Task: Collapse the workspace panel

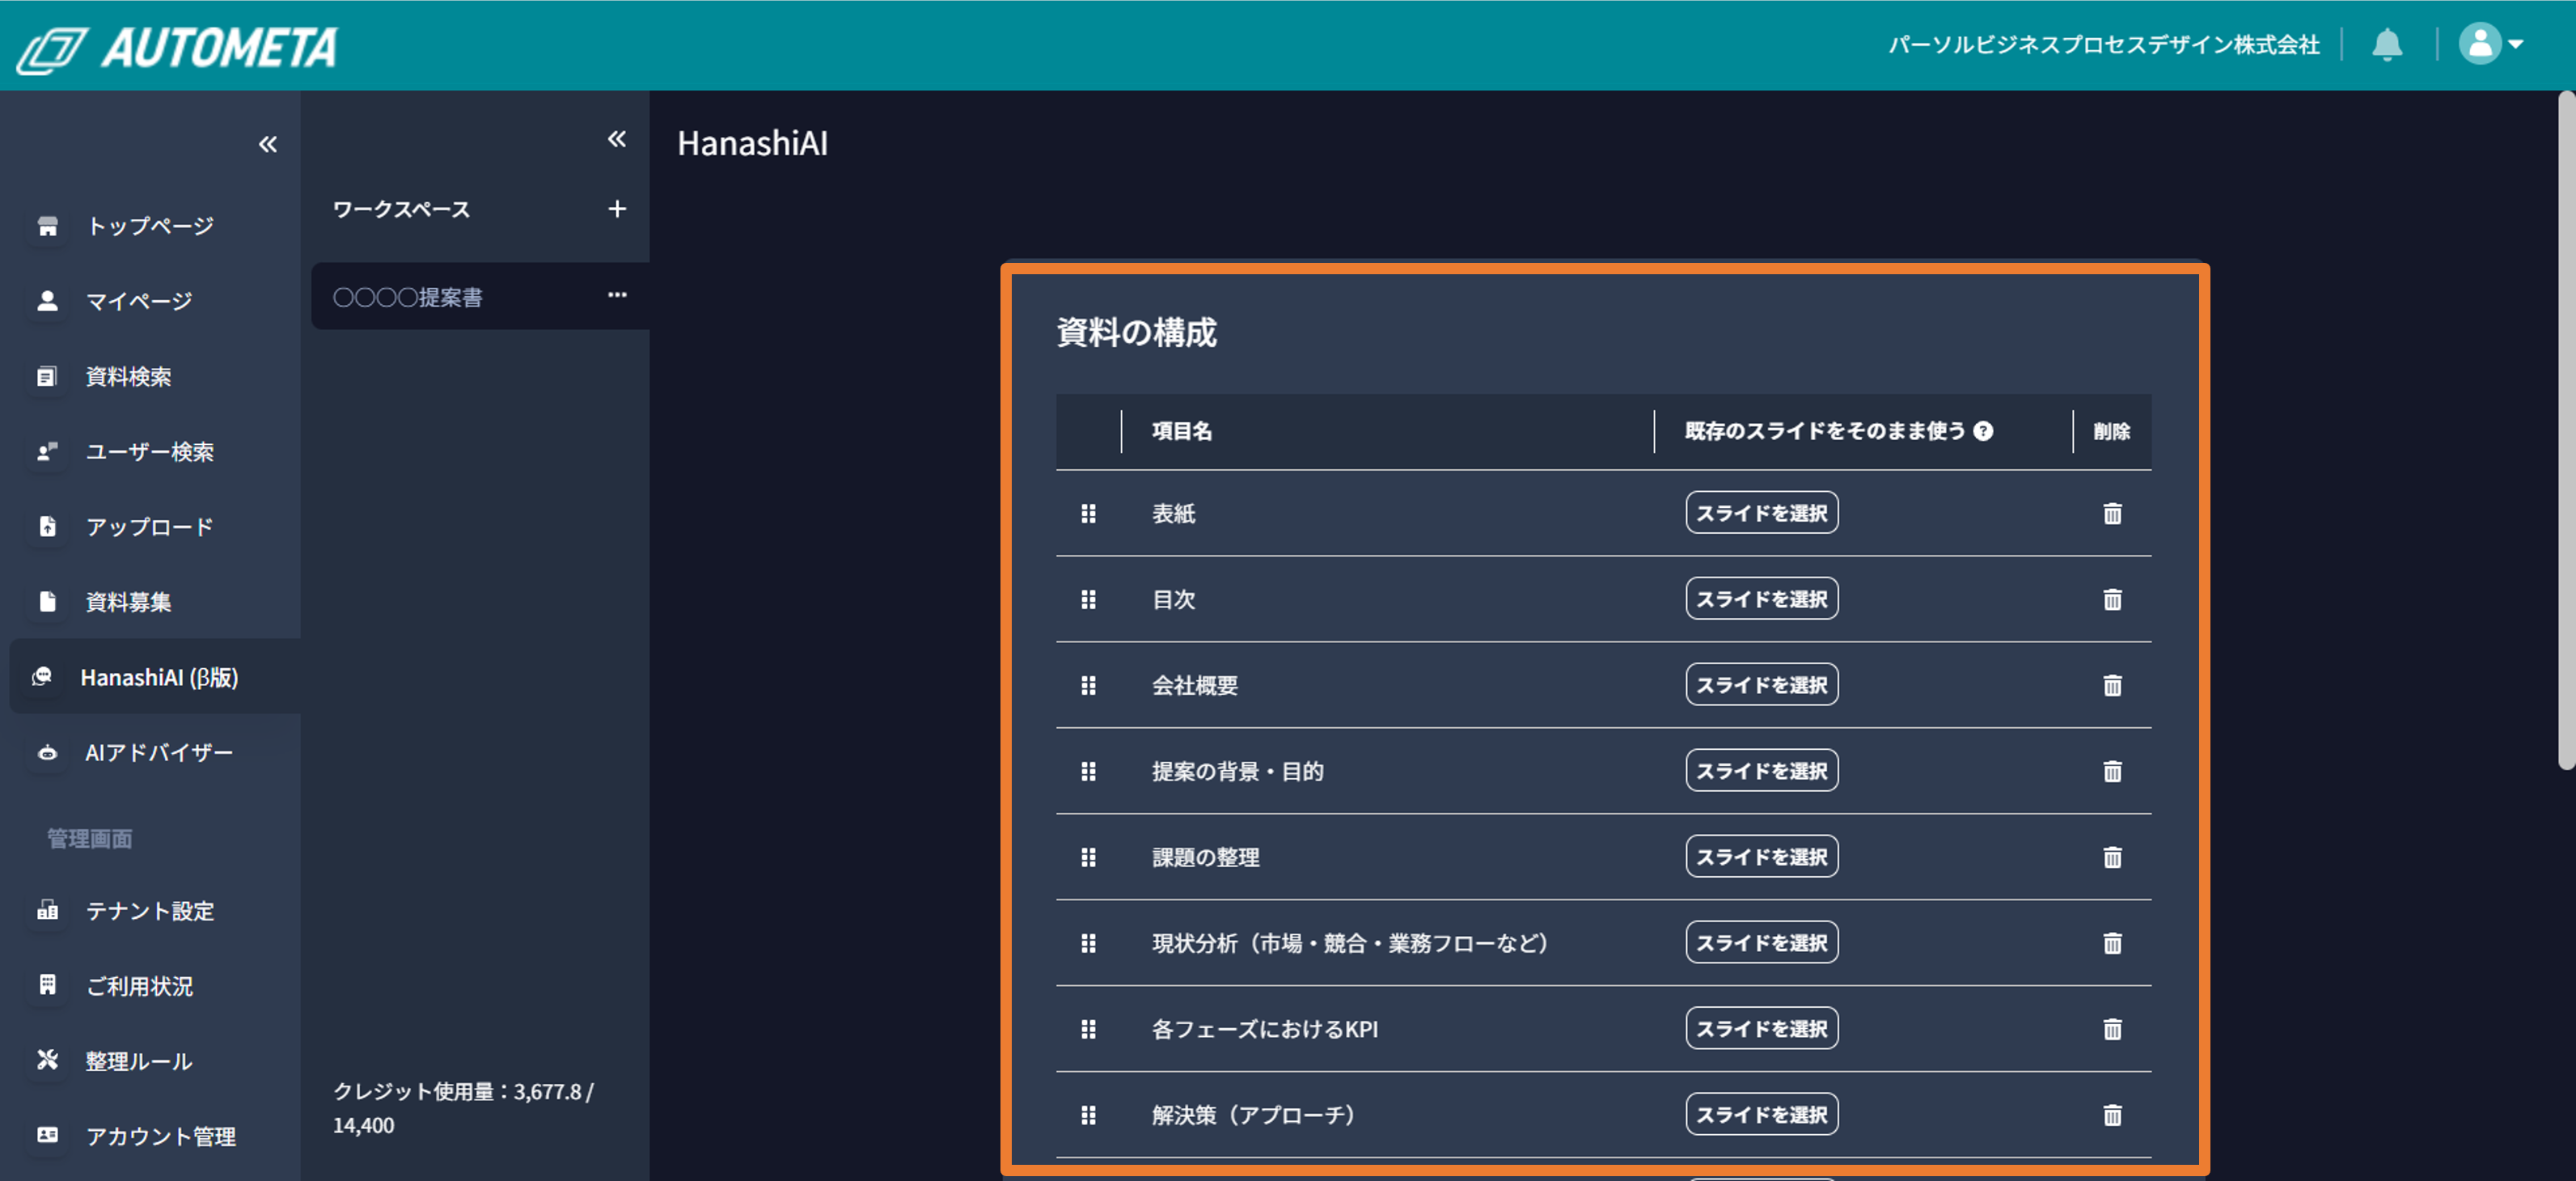Action: tap(617, 139)
